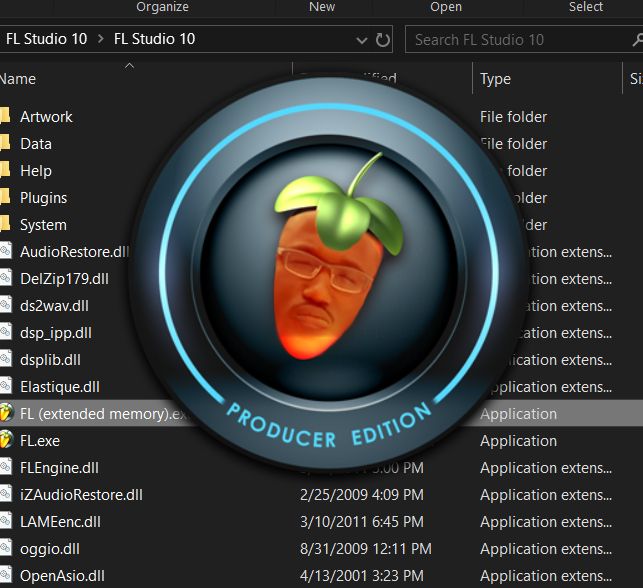The image size is (643, 588).
Task: Open the Open ribbon group
Action: pos(446,7)
